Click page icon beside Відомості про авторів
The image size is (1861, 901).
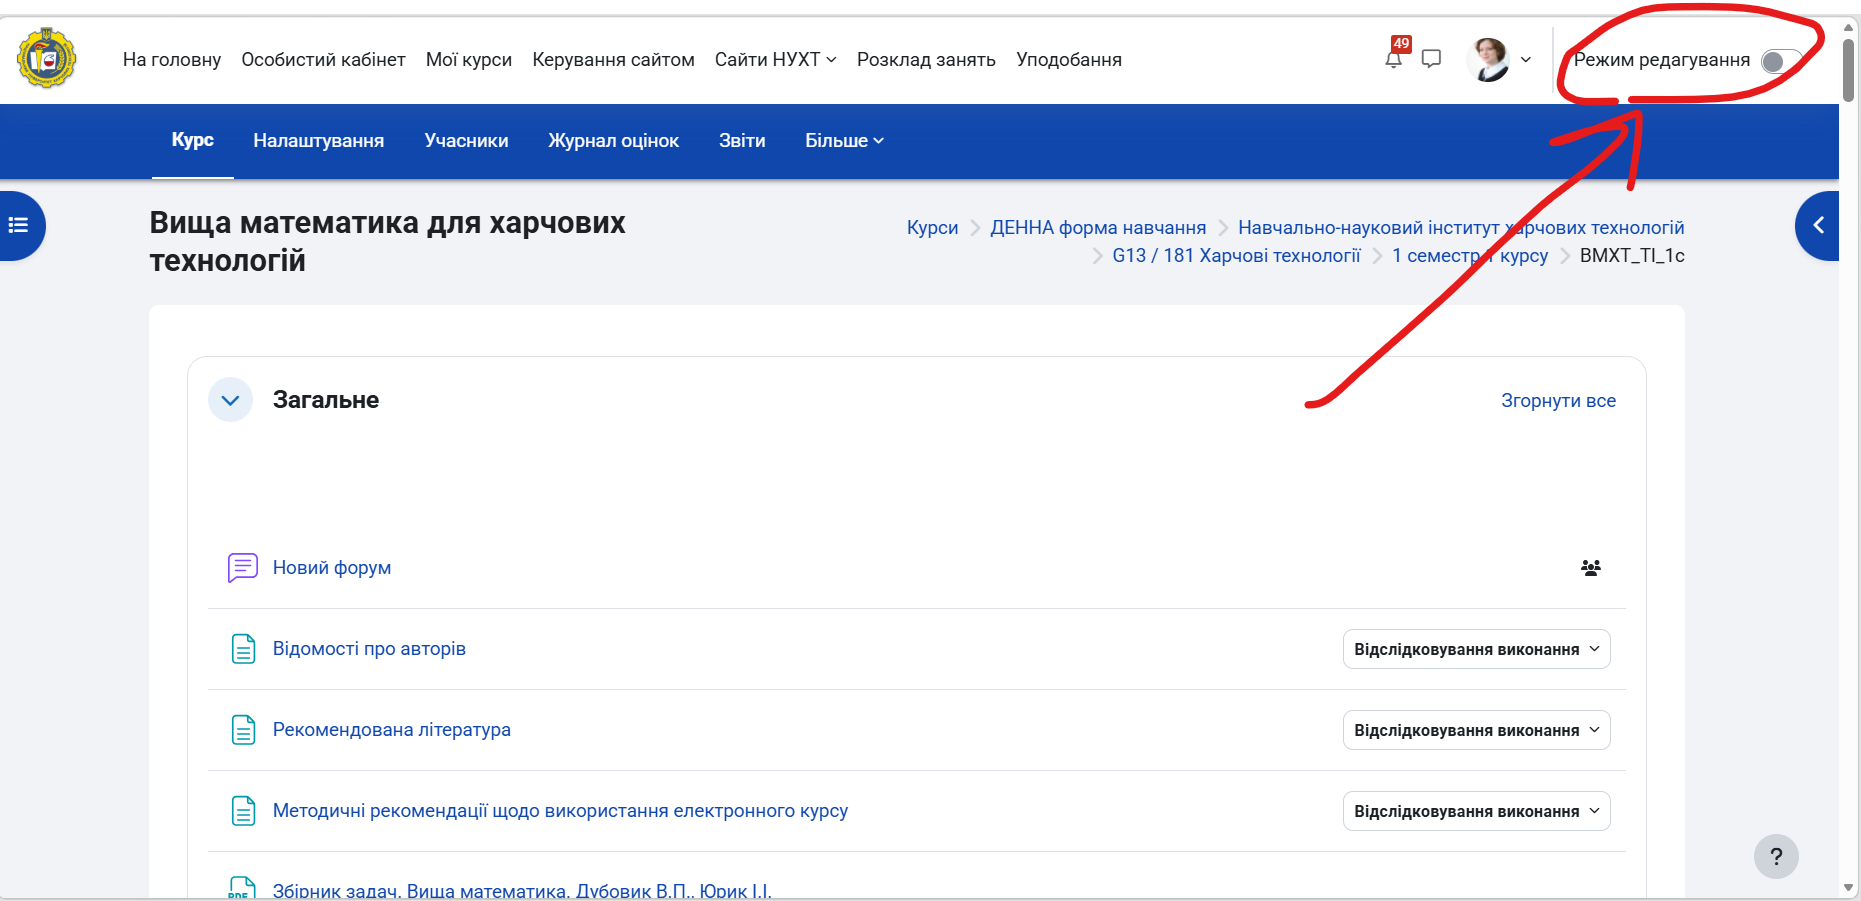tap(243, 649)
